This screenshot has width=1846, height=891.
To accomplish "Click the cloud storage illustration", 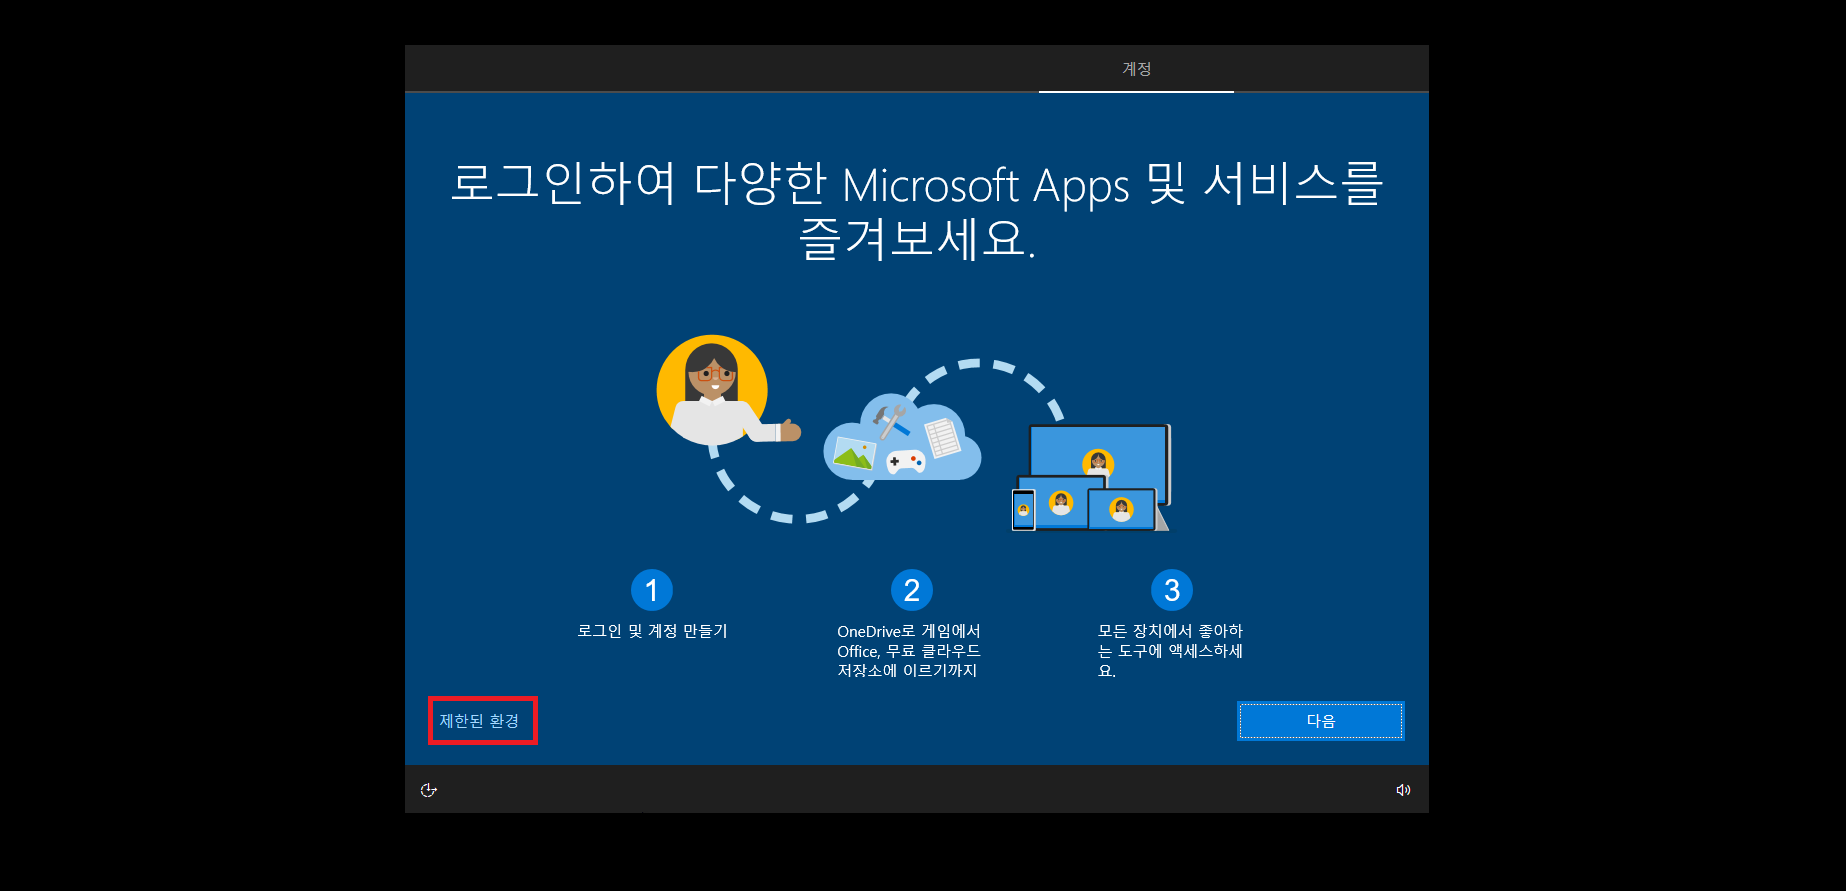I will (902, 437).
